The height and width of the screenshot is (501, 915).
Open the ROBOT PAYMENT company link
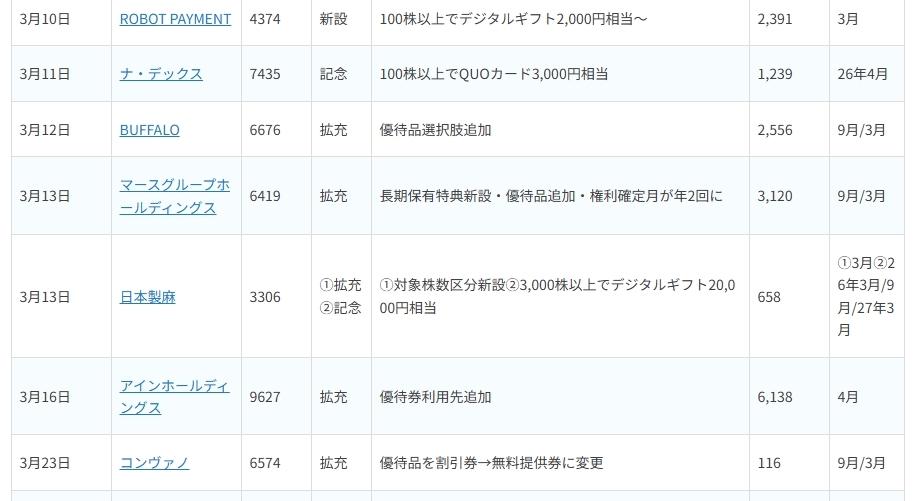pyautogui.click(x=175, y=19)
